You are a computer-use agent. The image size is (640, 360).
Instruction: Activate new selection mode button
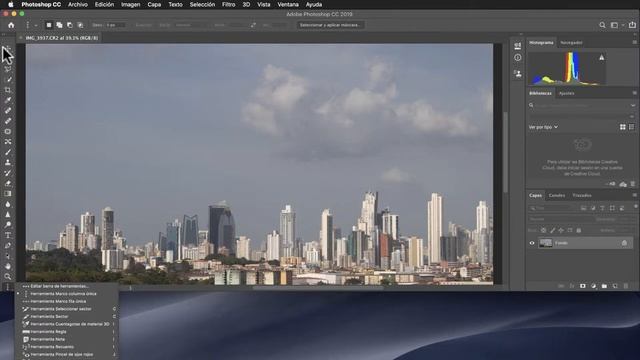pos(49,25)
